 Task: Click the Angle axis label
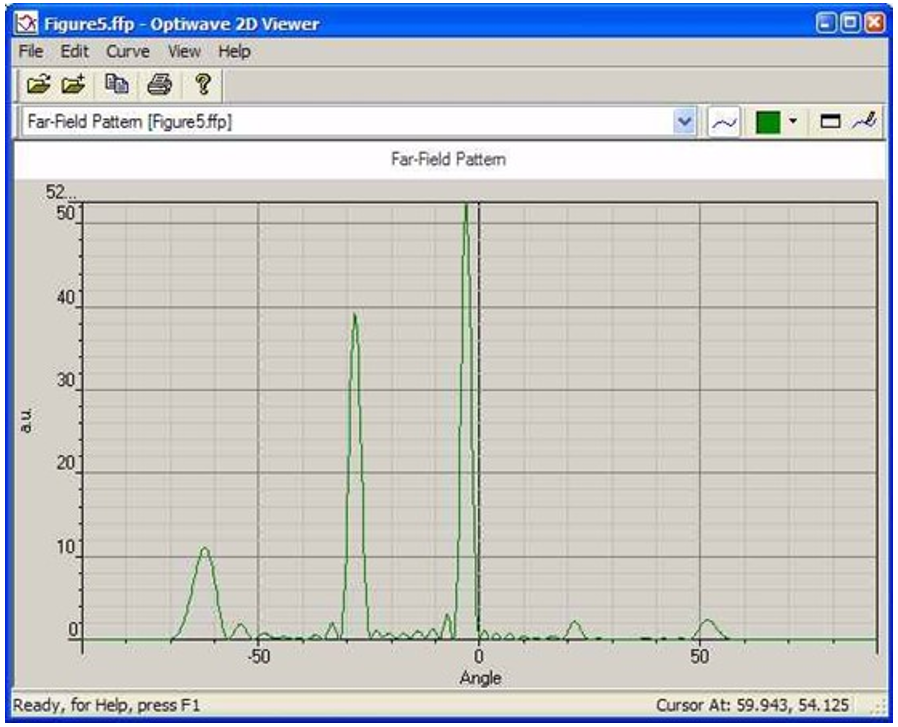tap(480, 678)
